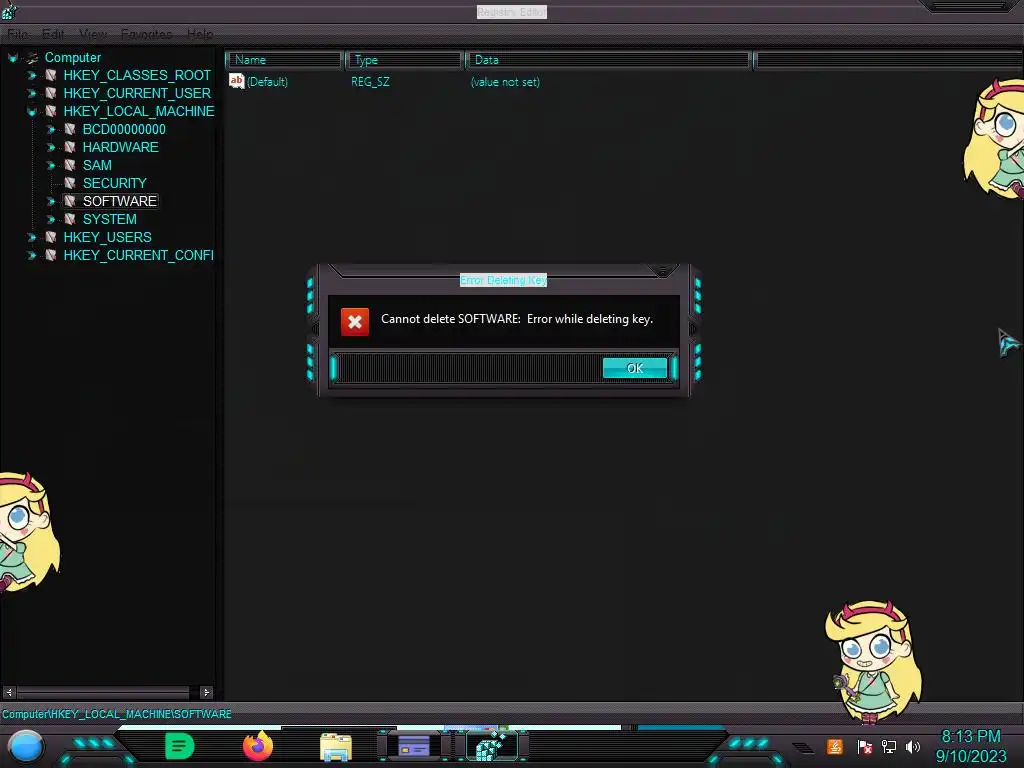Select HKEY_CURRENT_CONFIG key
This screenshot has width=1024, height=768.
[x=138, y=255]
